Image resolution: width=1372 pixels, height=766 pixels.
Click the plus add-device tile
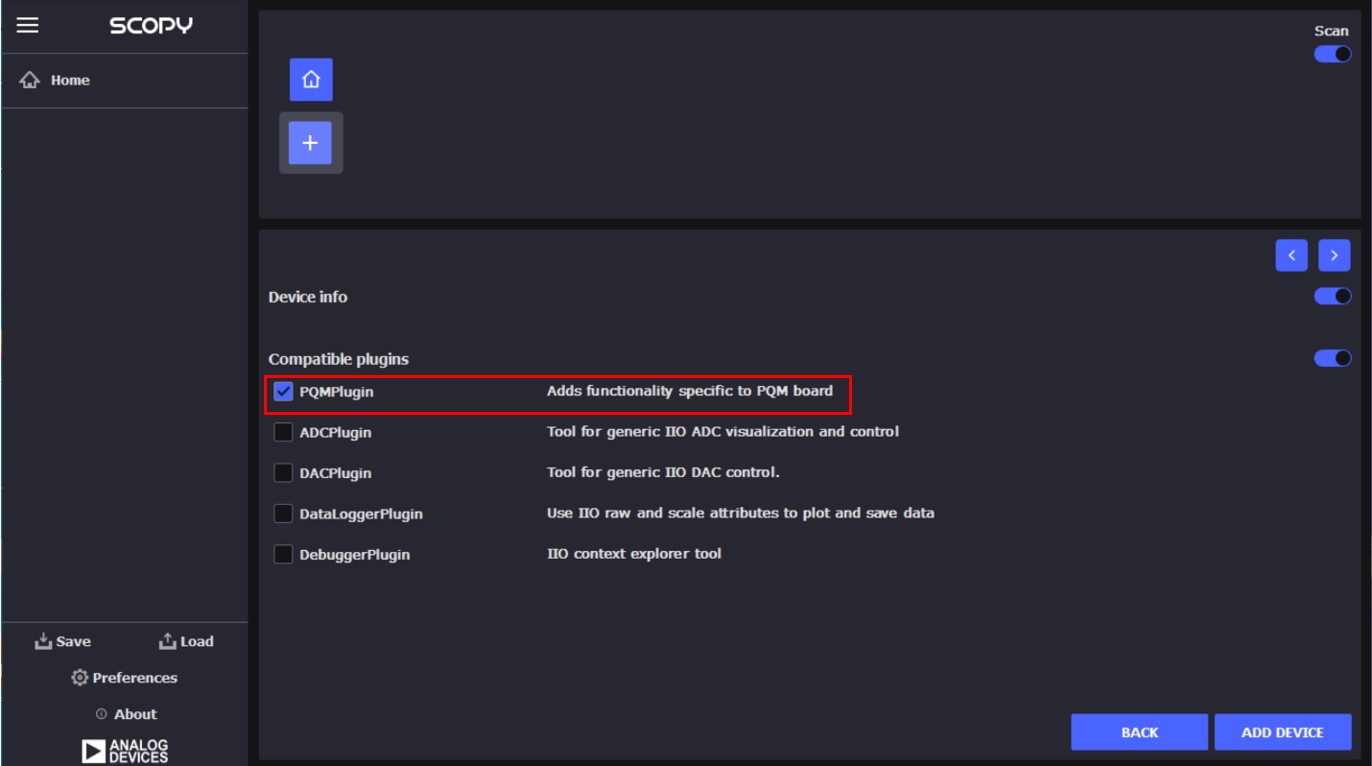(x=310, y=143)
